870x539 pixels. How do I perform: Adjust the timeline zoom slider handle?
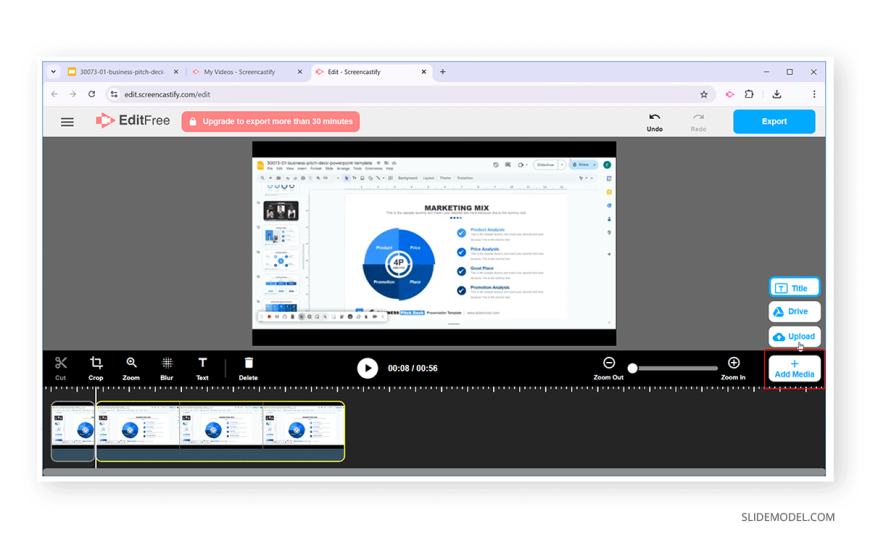pyautogui.click(x=632, y=368)
